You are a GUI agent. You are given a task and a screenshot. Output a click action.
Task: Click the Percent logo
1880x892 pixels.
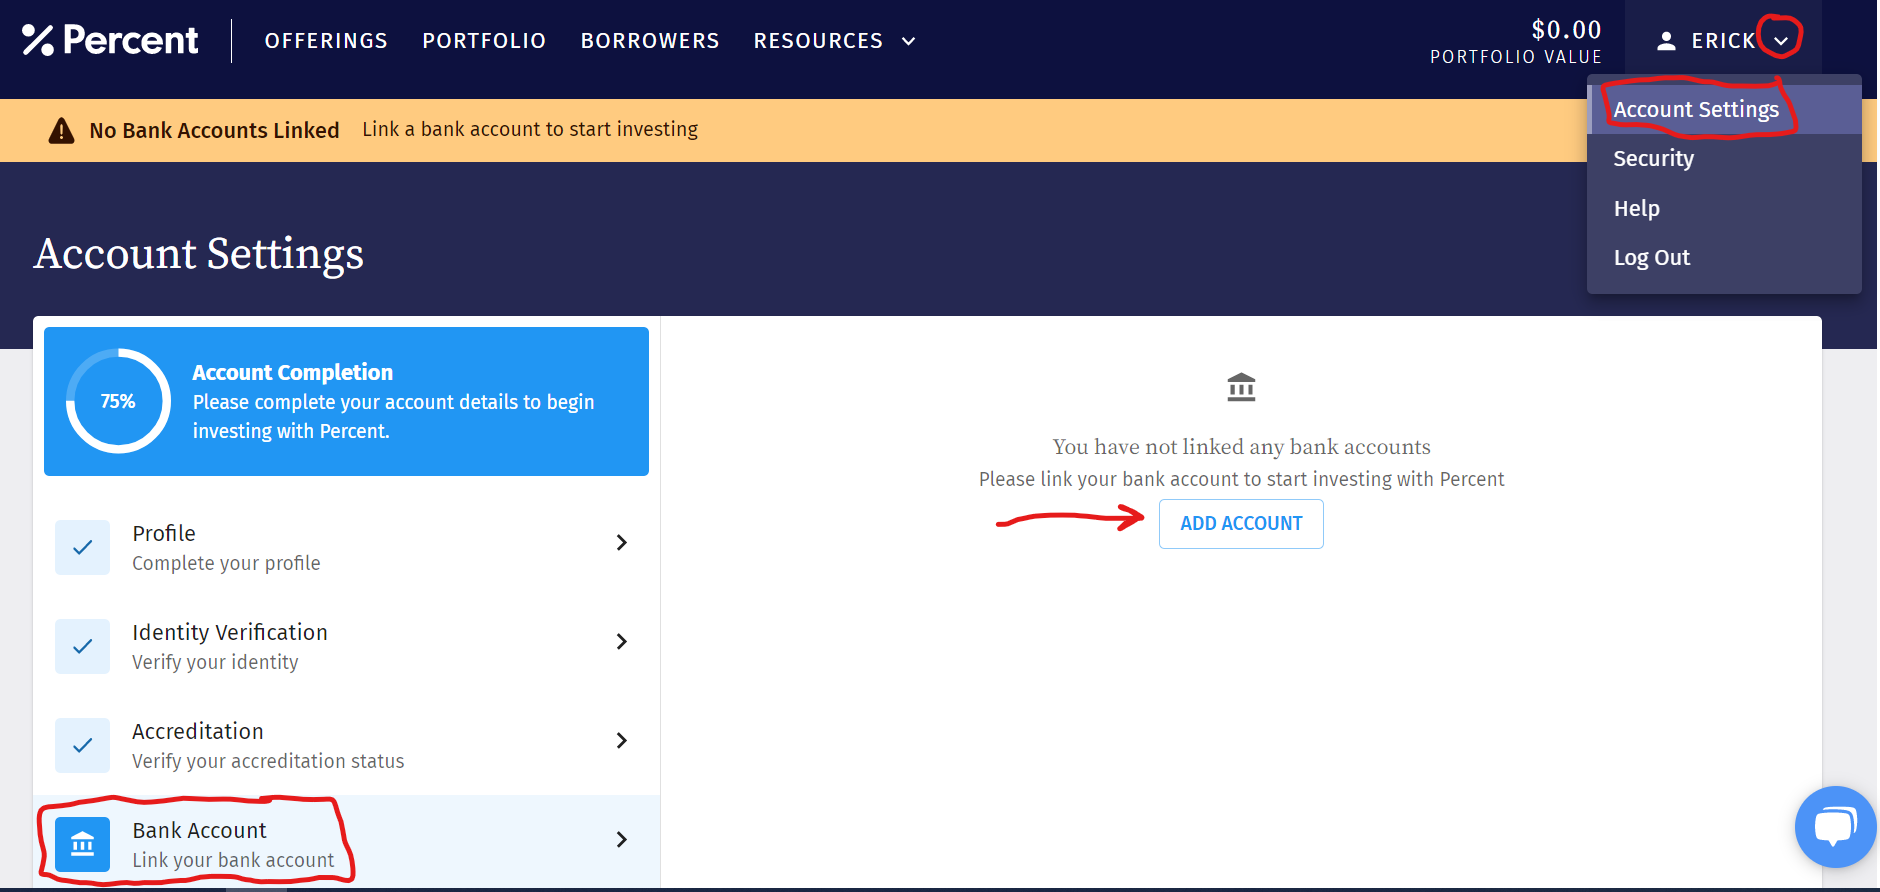110,40
